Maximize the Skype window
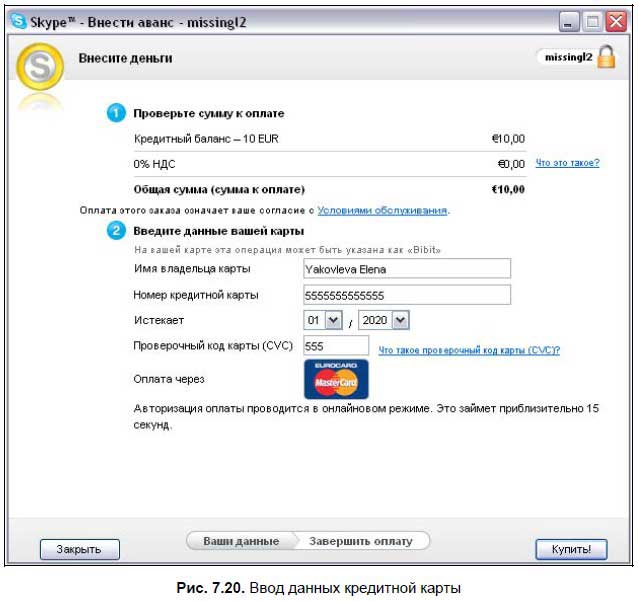This screenshot has width=638, height=601. (x=593, y=20)
